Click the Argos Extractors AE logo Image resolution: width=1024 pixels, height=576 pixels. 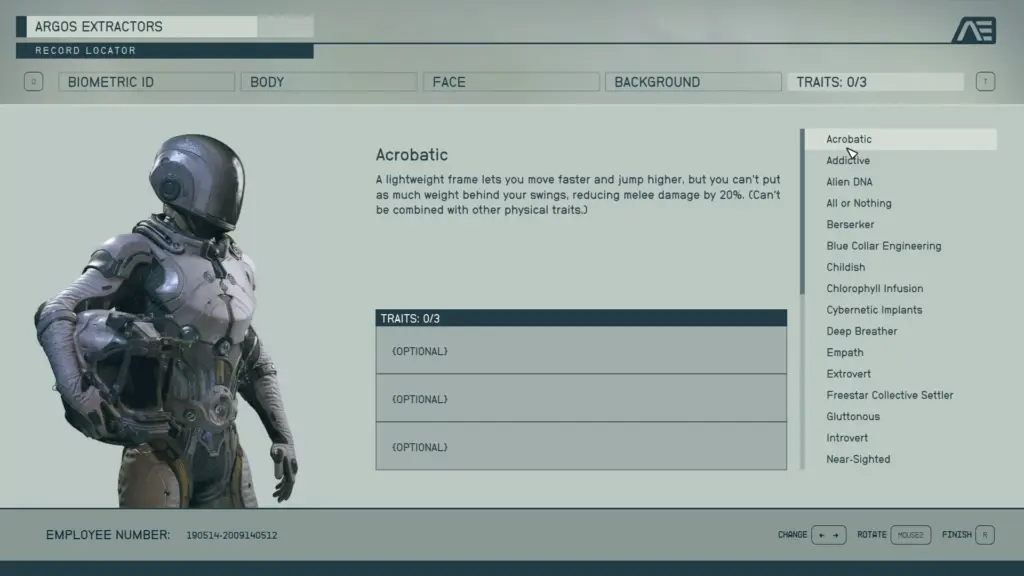pyautogui.click(x=973, y=30)
